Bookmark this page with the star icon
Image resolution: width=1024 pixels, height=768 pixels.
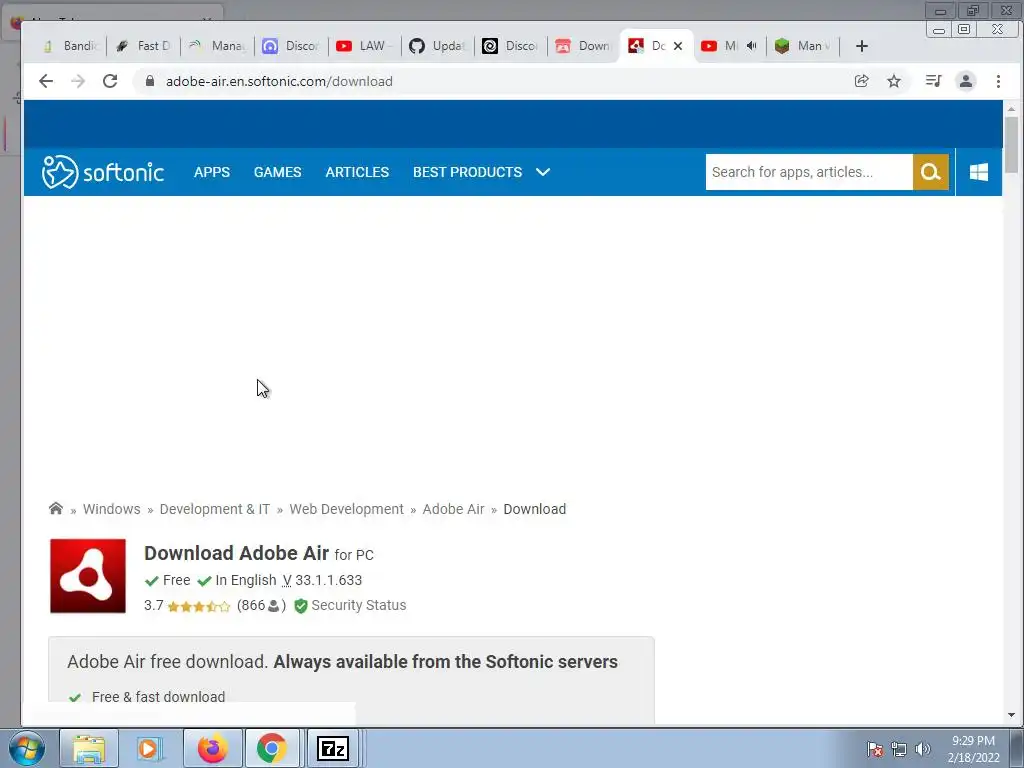point(894,81)
